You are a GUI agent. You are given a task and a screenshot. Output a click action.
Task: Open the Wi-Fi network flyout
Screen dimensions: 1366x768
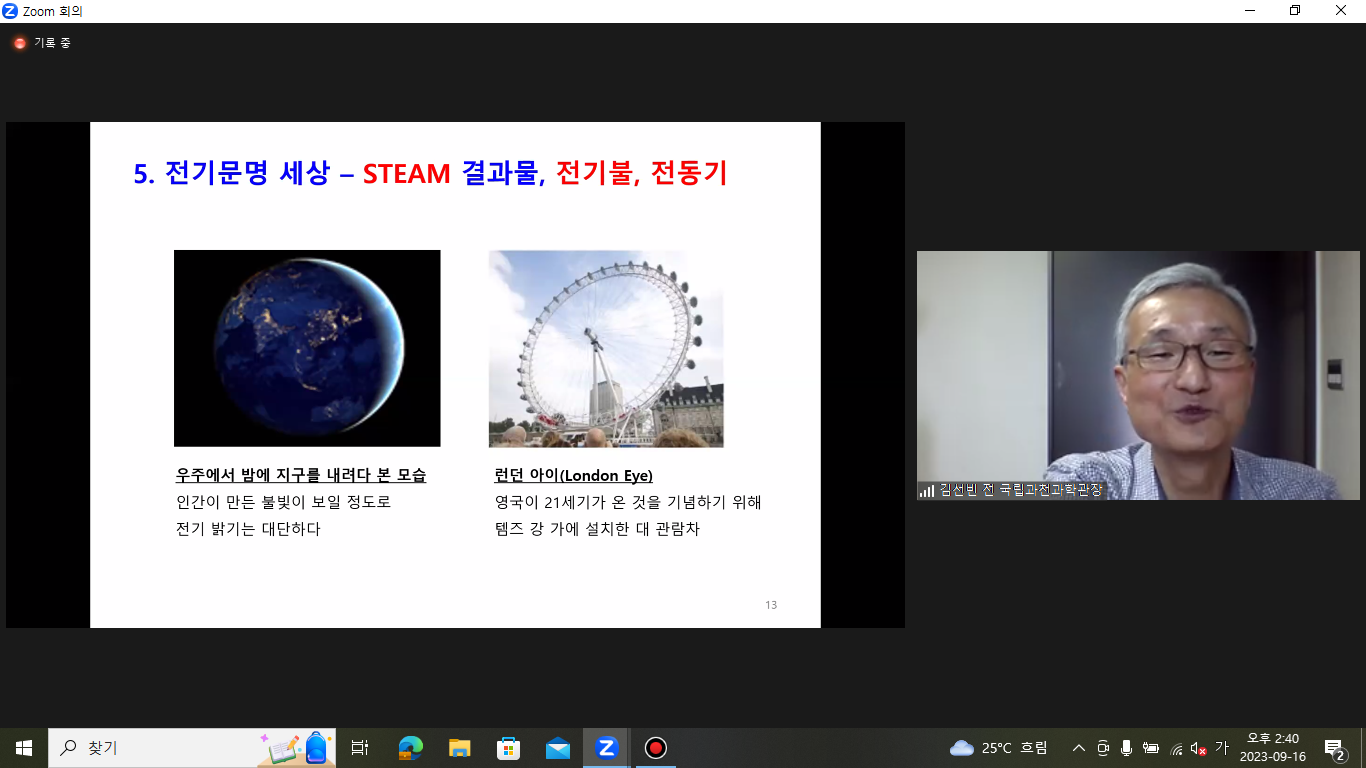(x=1175, y=748)
